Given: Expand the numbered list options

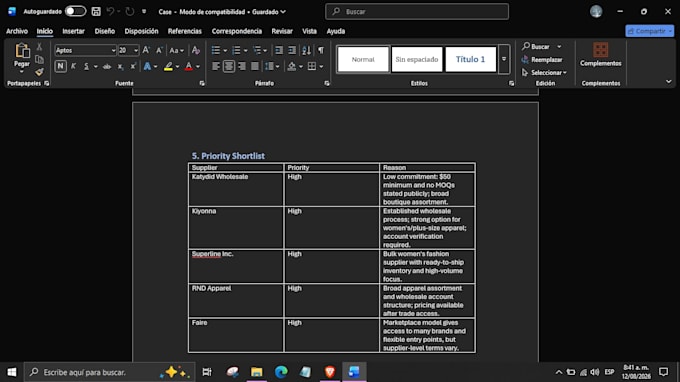Looking at the screenshot, I should coord(245,51).
